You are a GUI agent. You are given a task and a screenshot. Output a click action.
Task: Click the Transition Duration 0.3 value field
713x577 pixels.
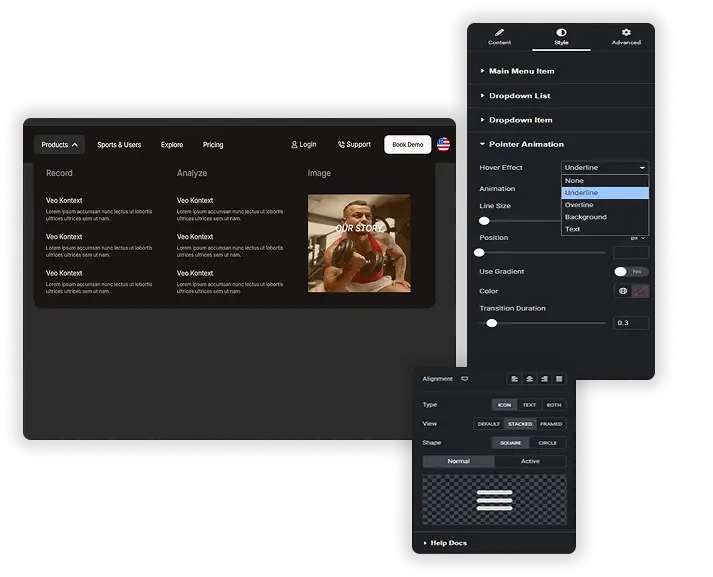(x=631, y=323)
